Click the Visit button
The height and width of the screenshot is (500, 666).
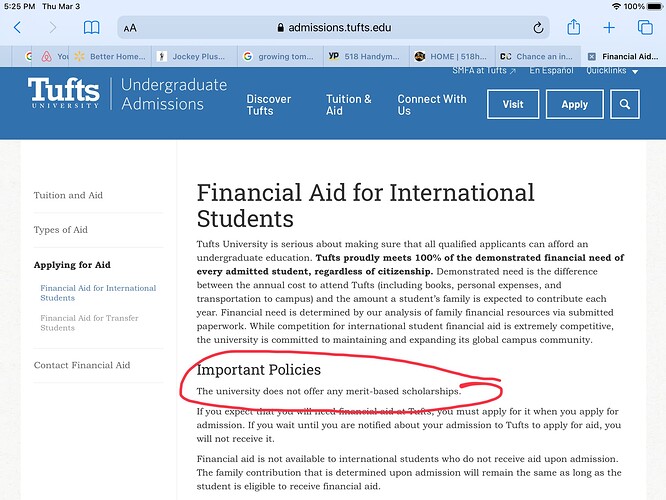tap(513, 104)
